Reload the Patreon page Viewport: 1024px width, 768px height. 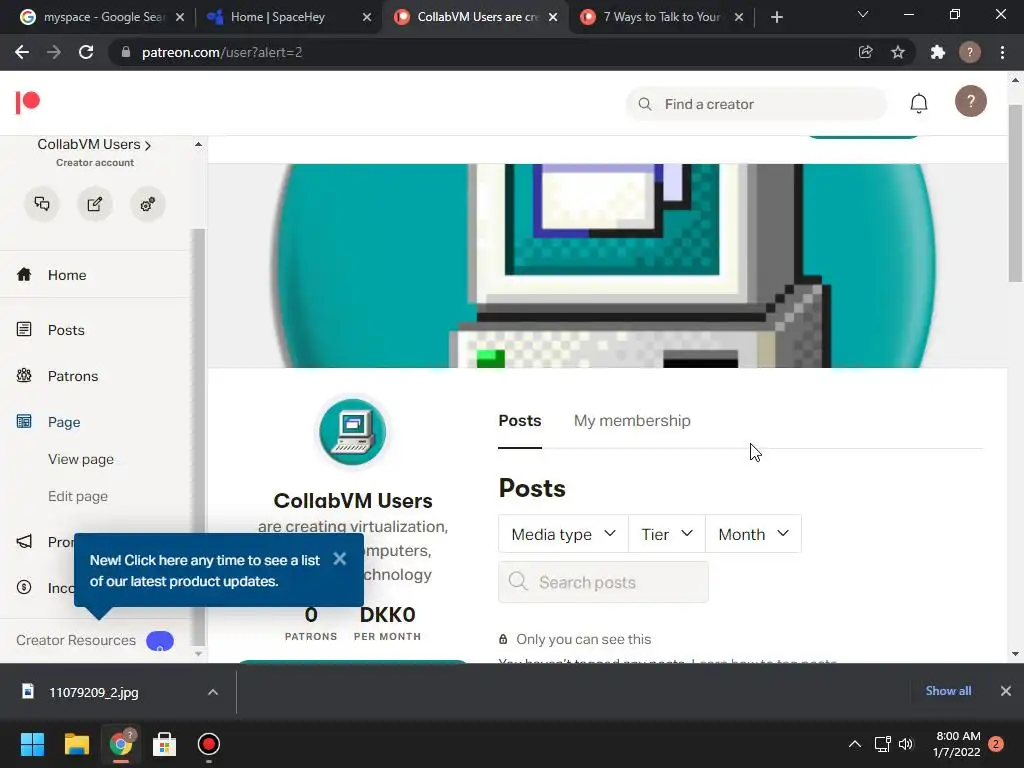click(86, 52)
